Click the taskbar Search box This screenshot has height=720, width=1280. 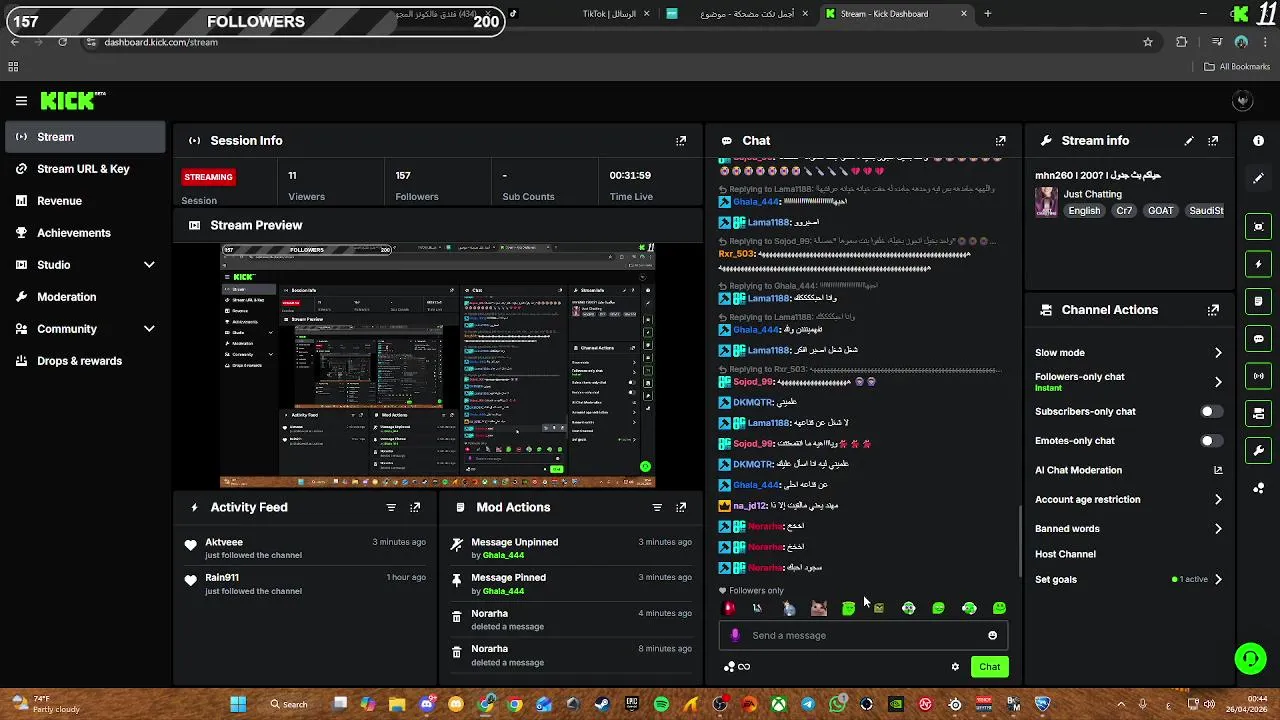[289, 704]
